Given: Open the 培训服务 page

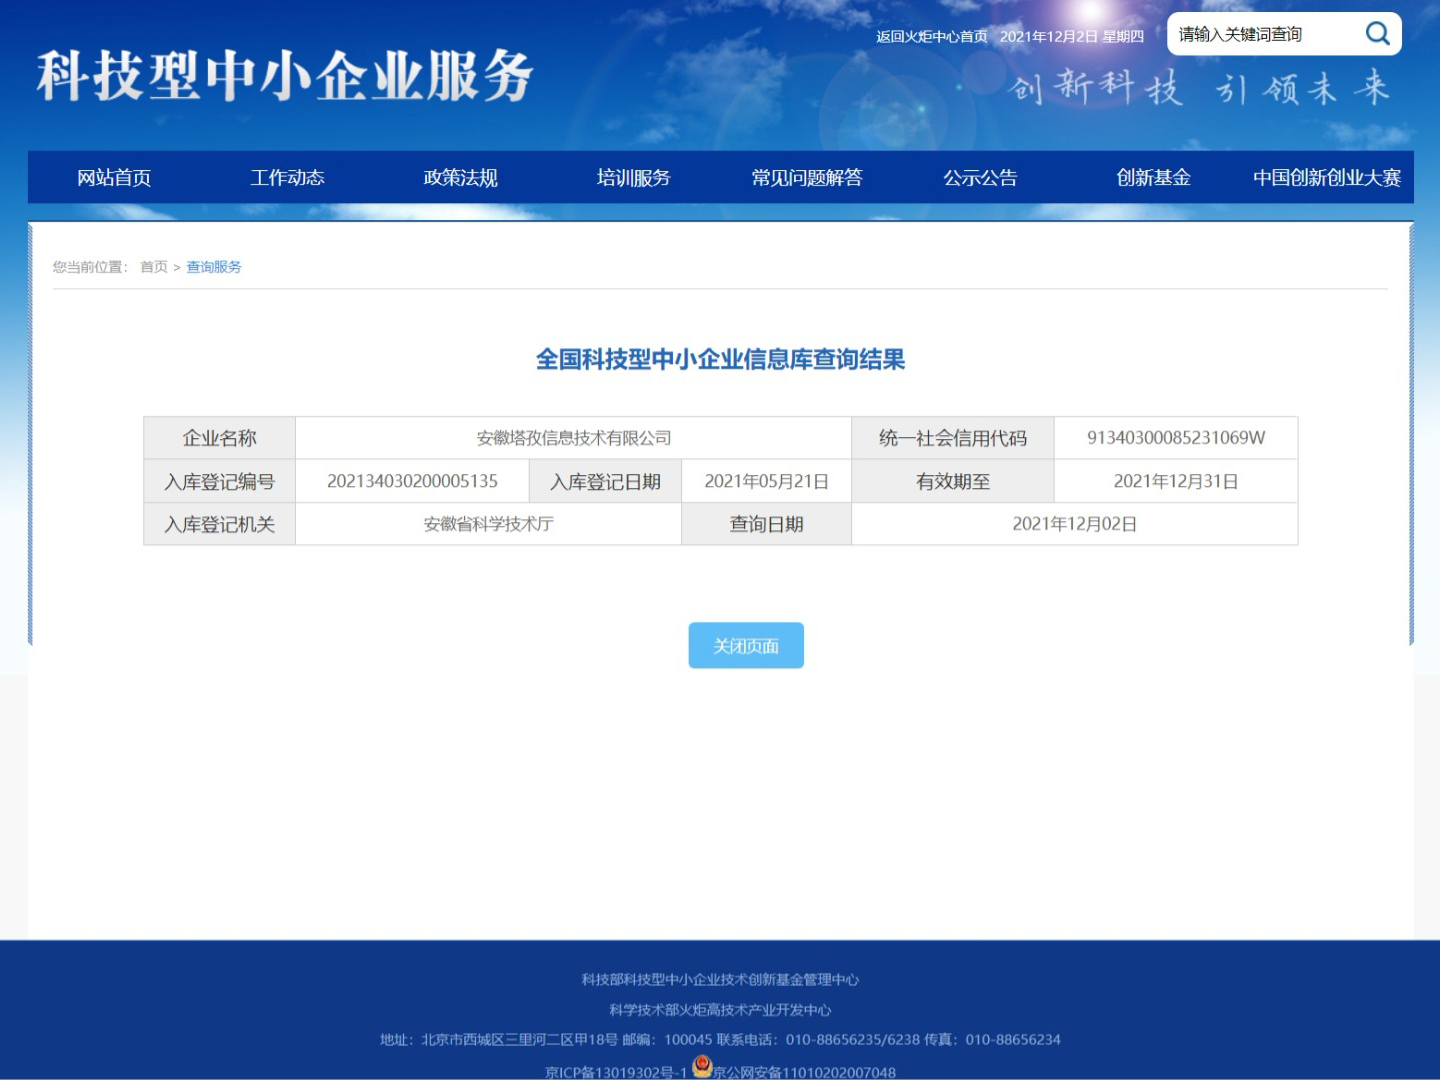Looking at the screenshot, I should [x=633, y=177].
